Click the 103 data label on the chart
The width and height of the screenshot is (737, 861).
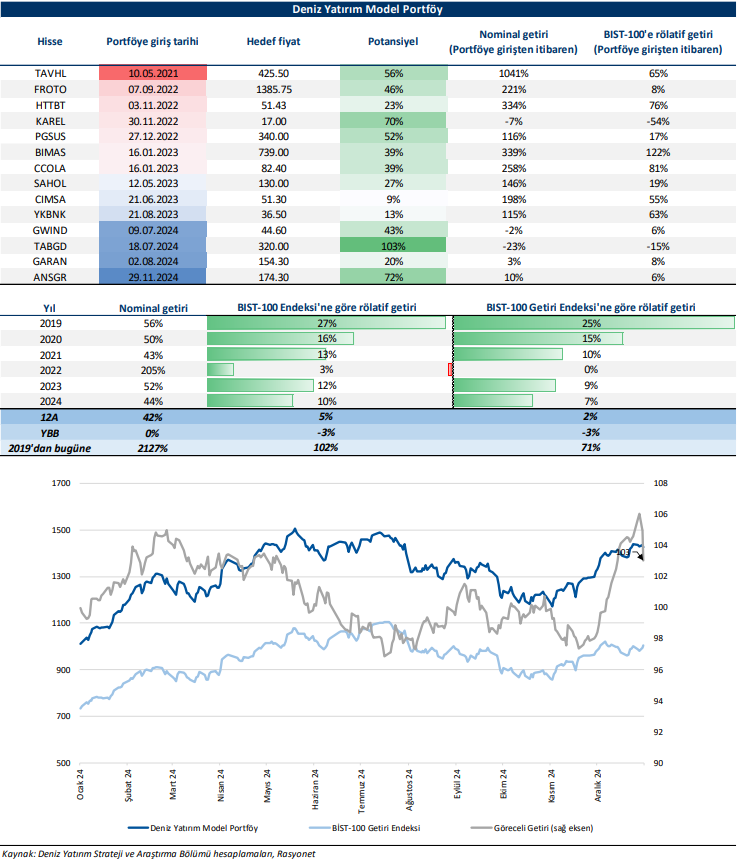(x=622, y=551)
